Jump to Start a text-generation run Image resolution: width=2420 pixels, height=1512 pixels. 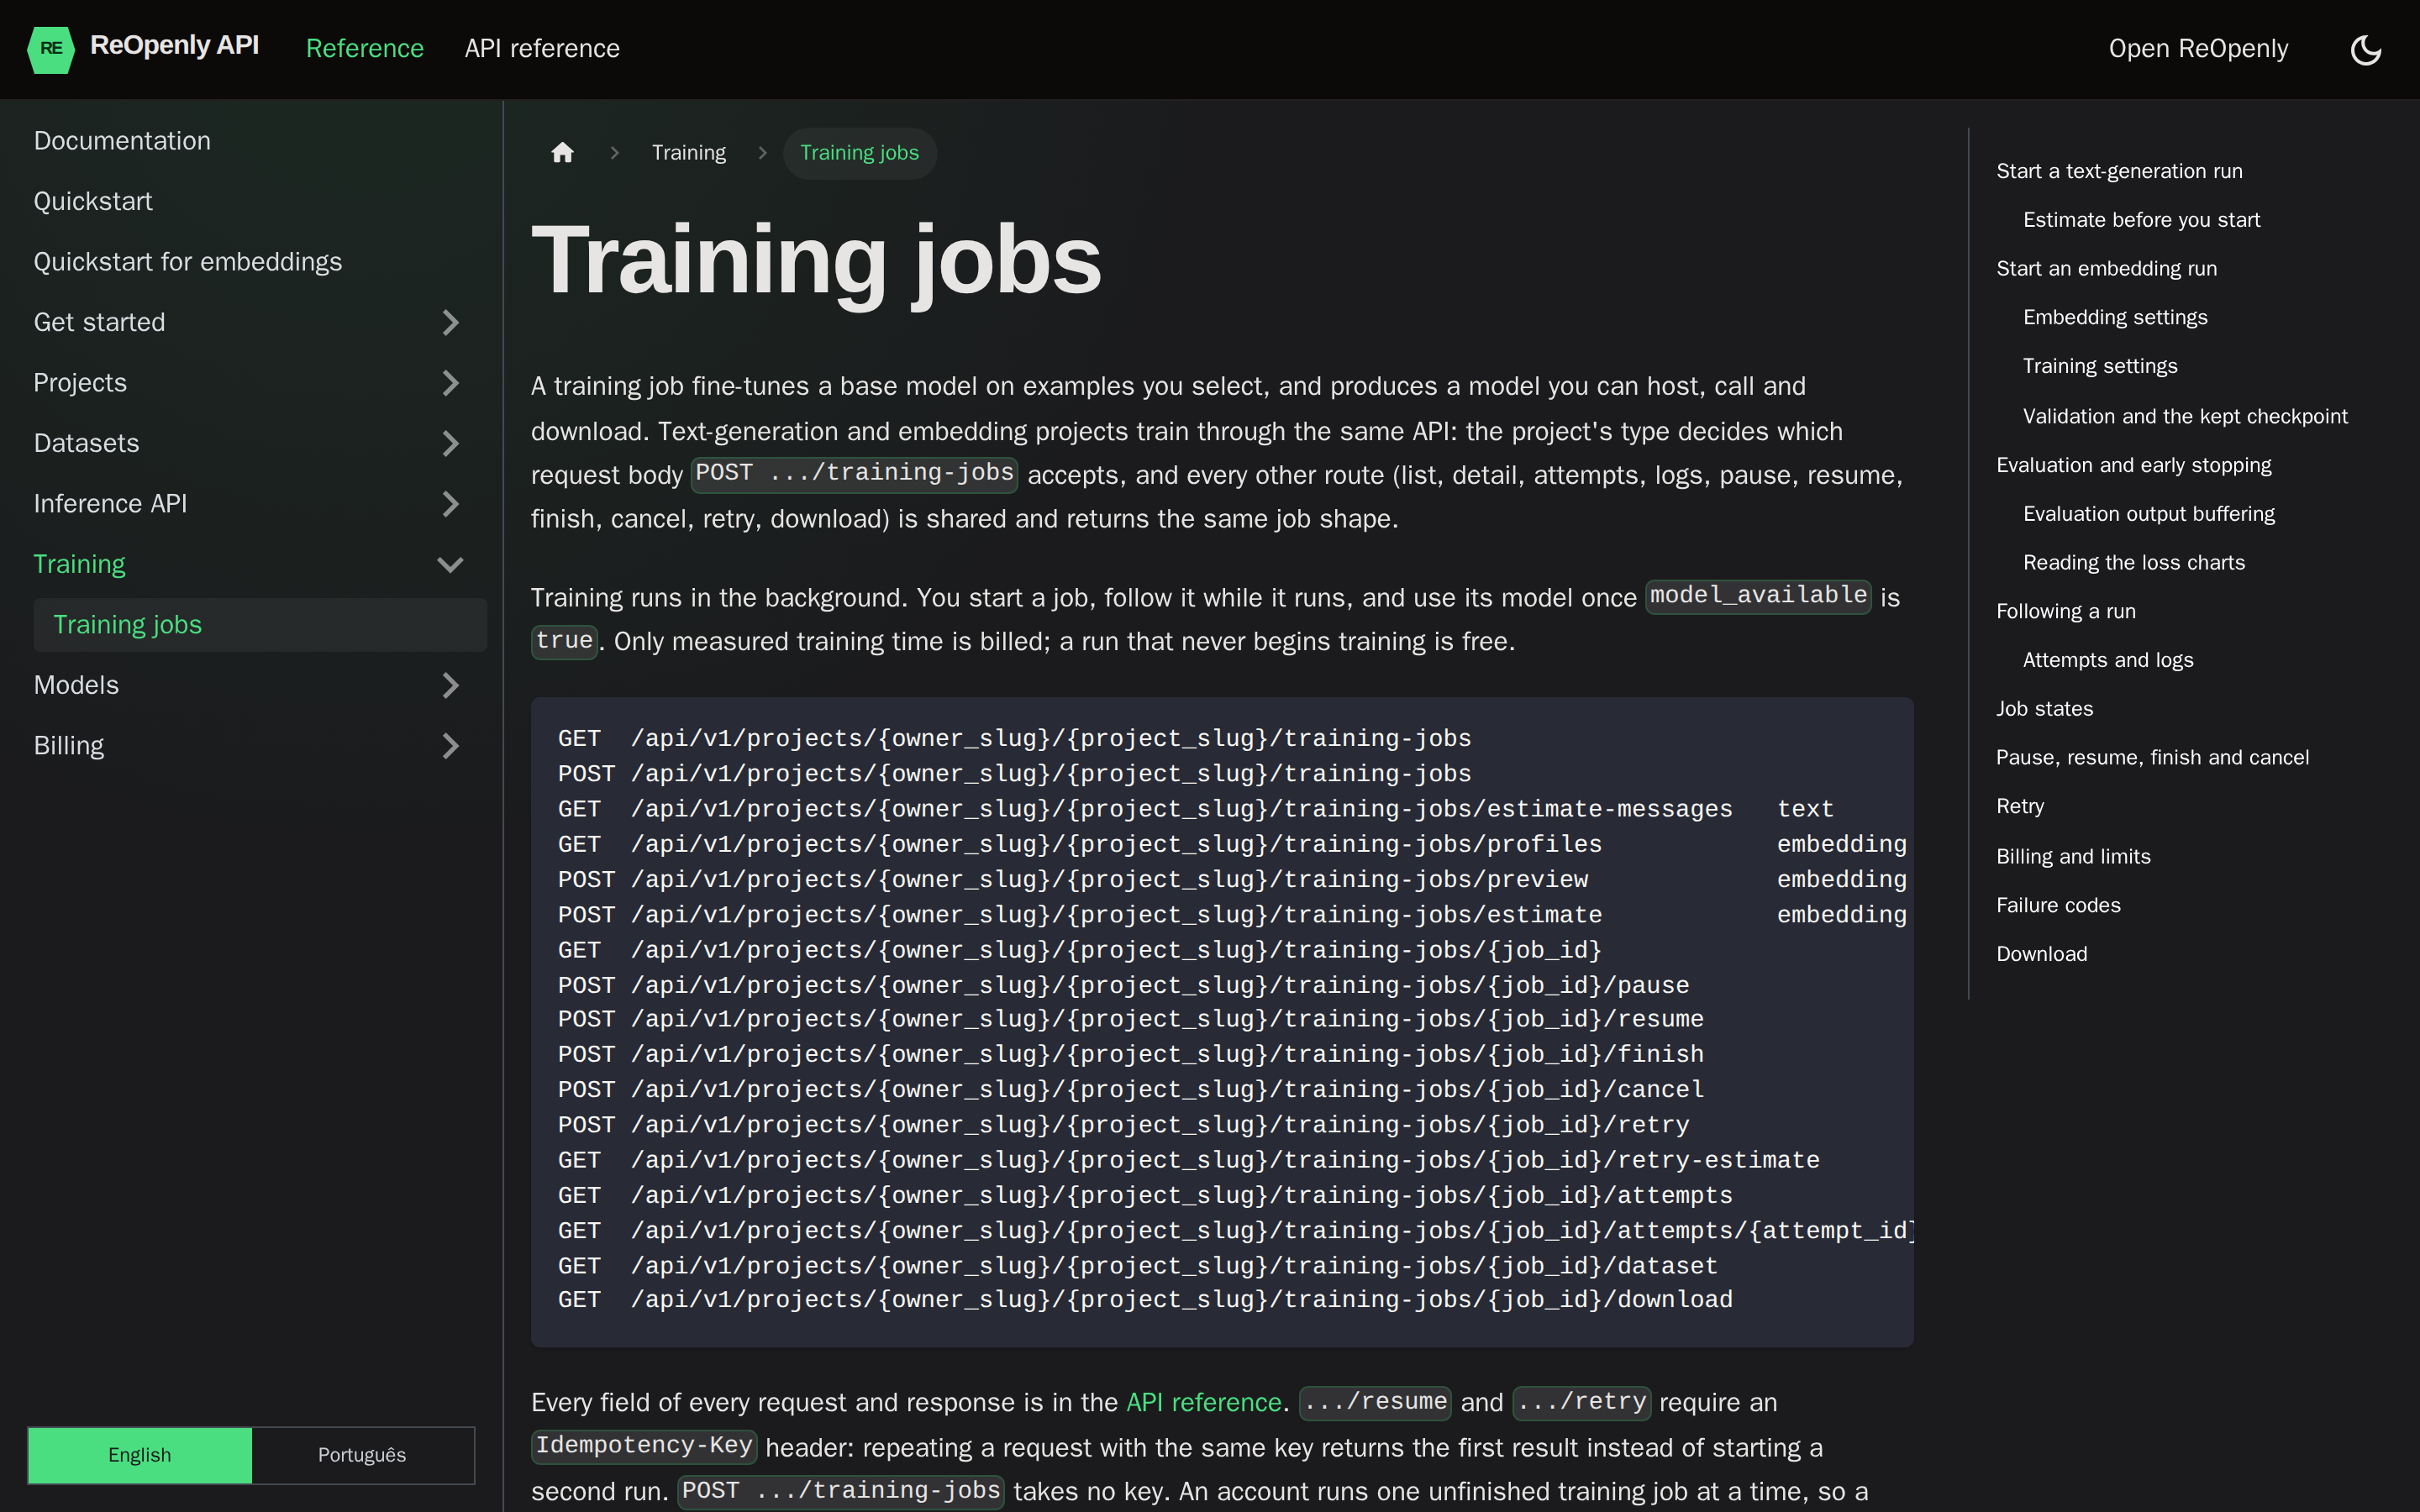tap(2119, 171)
